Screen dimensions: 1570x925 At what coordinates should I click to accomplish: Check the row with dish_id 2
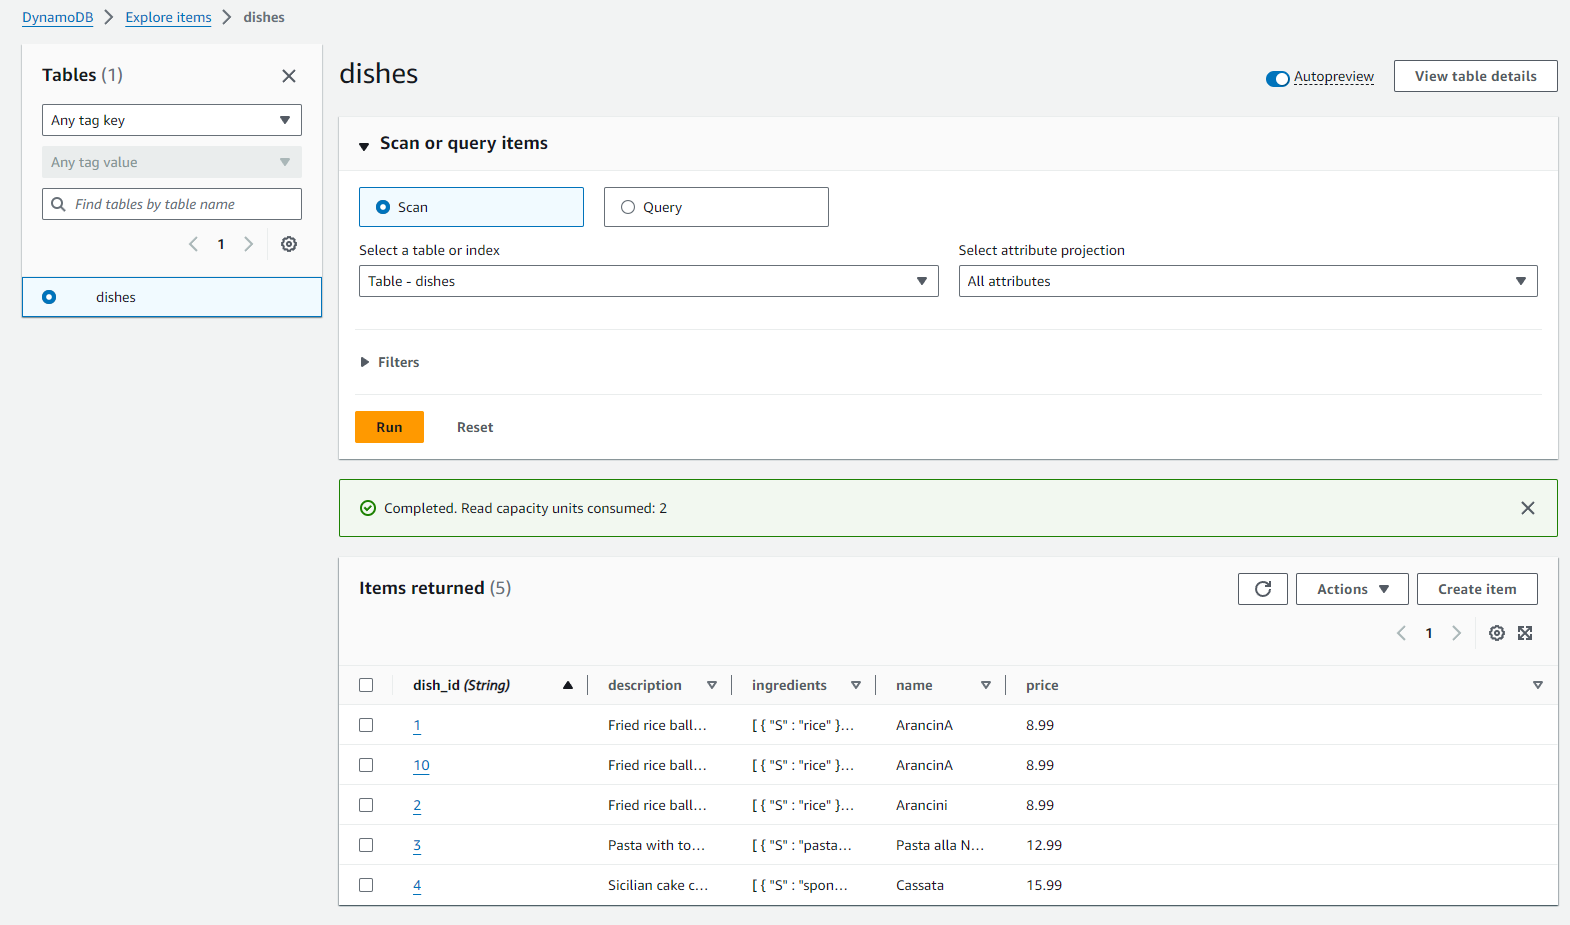coord(366,805)
